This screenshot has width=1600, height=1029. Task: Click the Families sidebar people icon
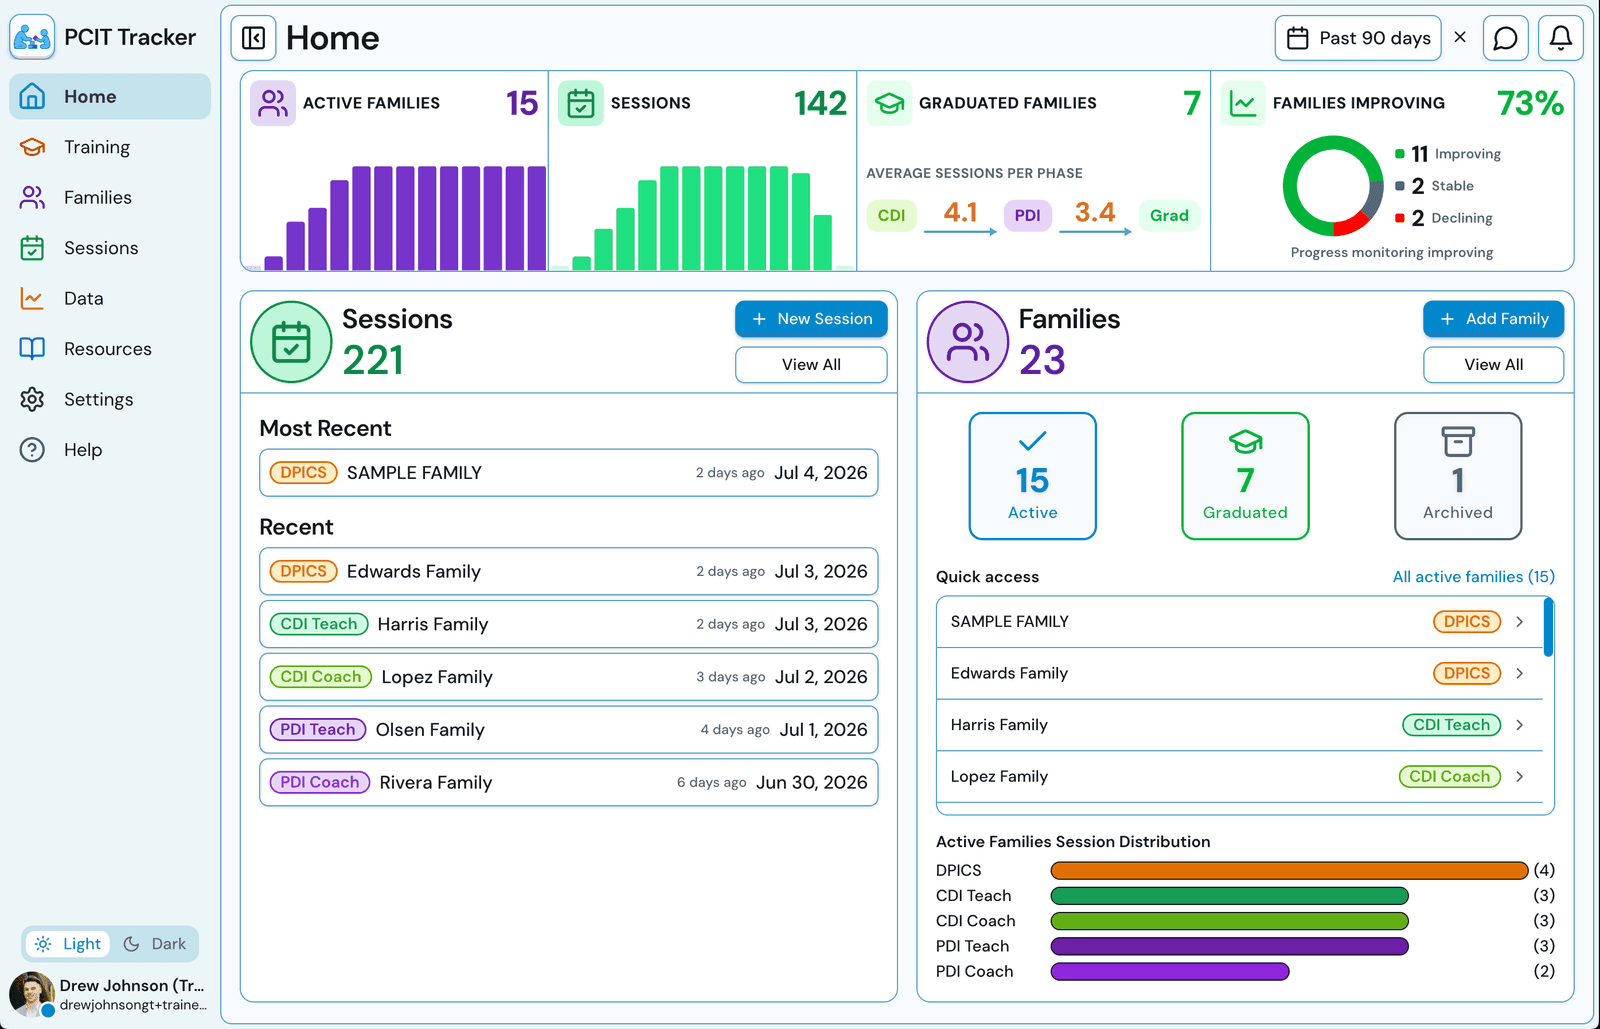32,197
